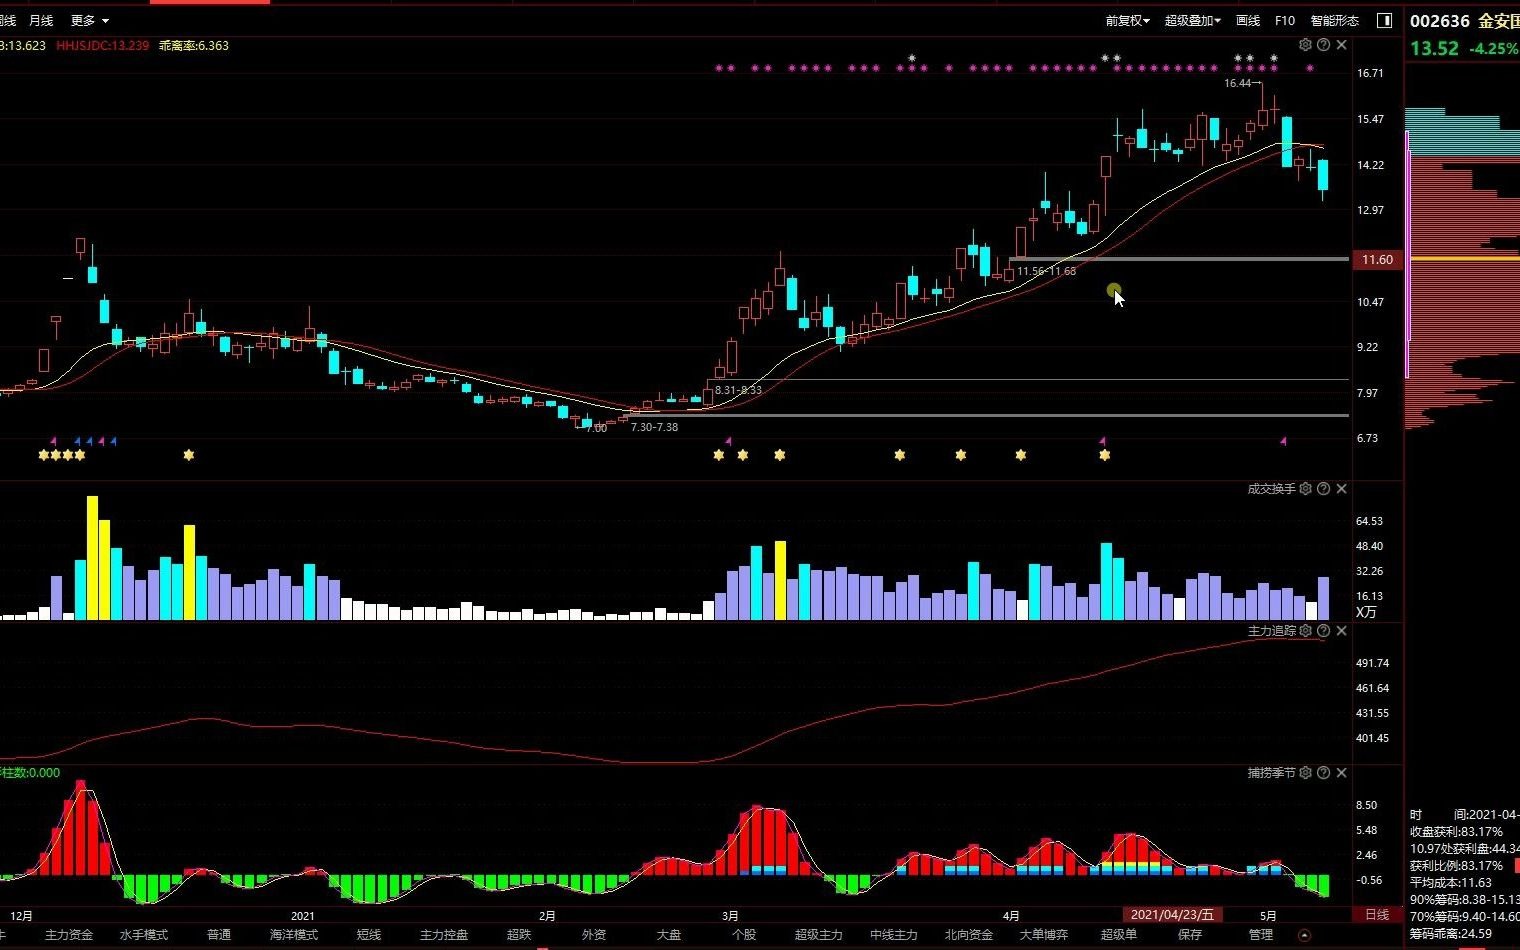Click the 11.60 price label on axis
Screen dimensions: 1520x950
(x=1377, y=260)
